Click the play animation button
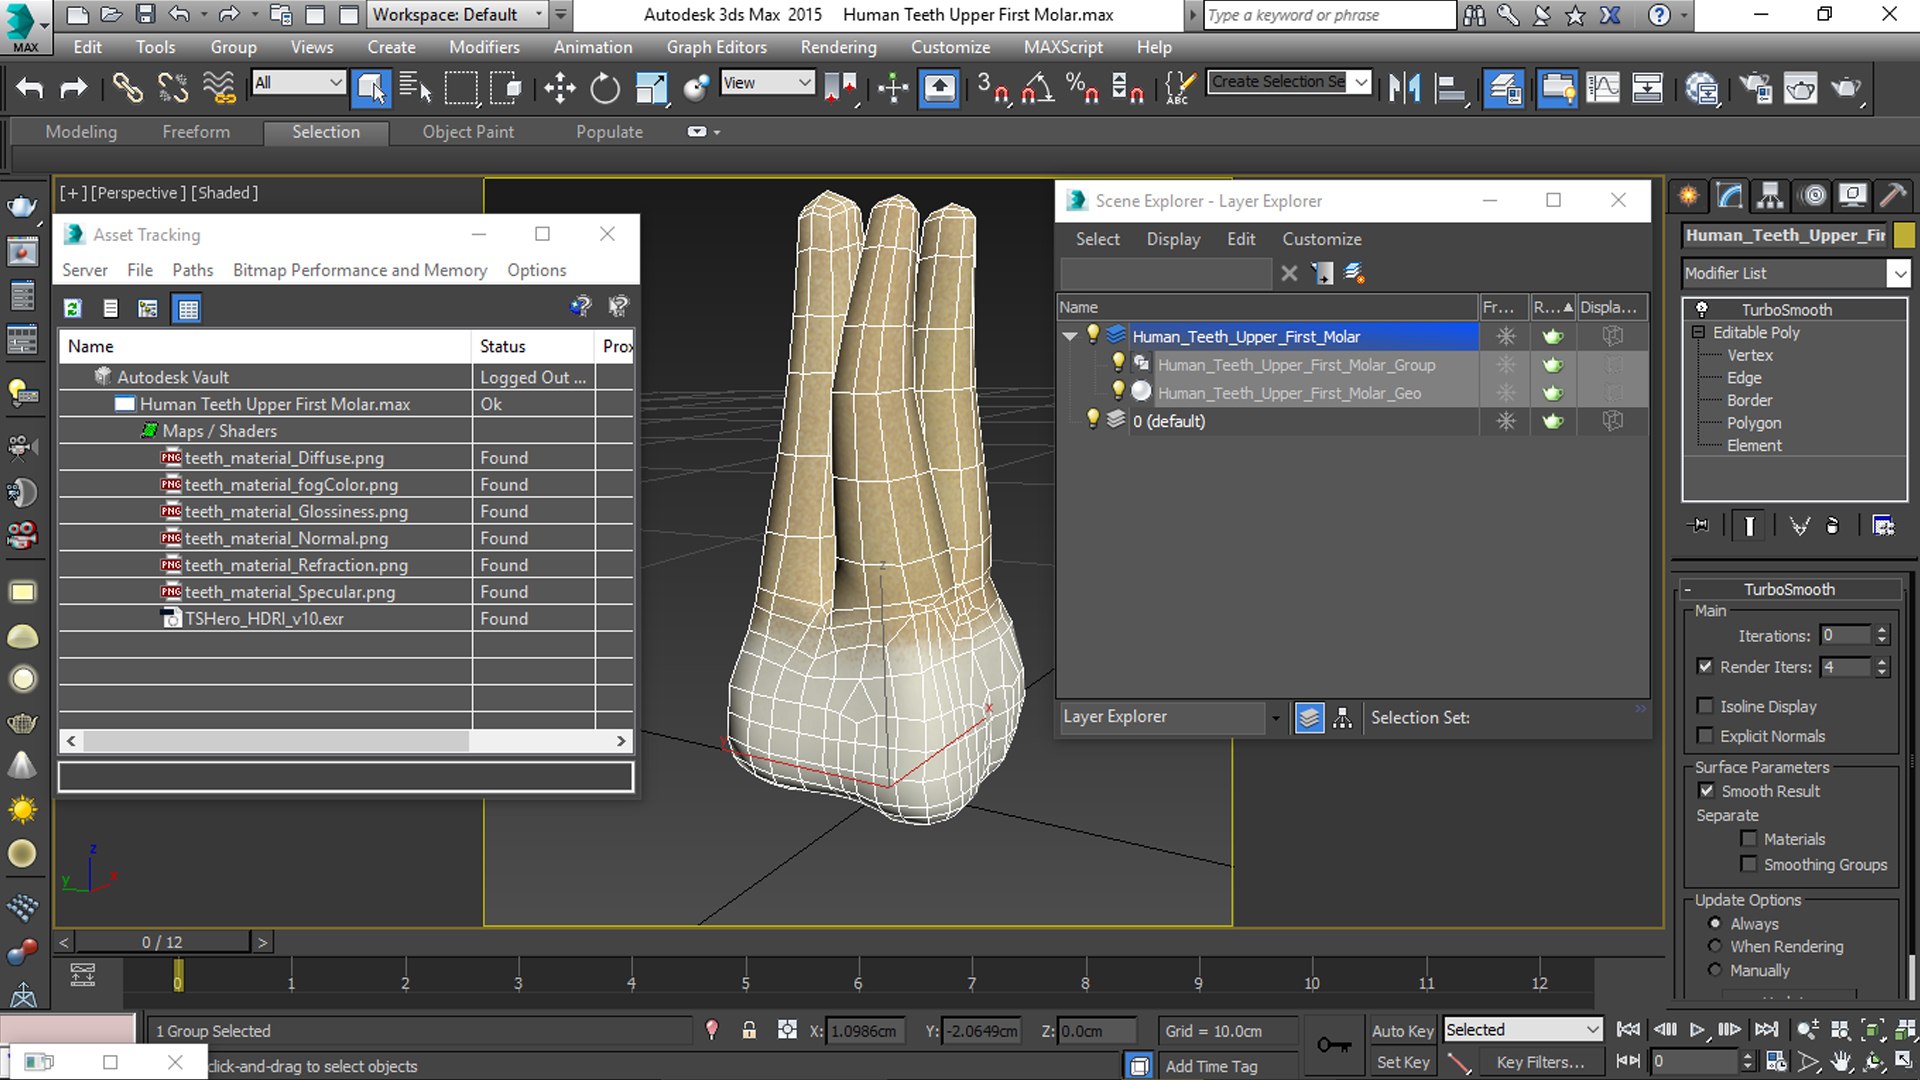The image size is (1920, 1080). point(1697,1029)
